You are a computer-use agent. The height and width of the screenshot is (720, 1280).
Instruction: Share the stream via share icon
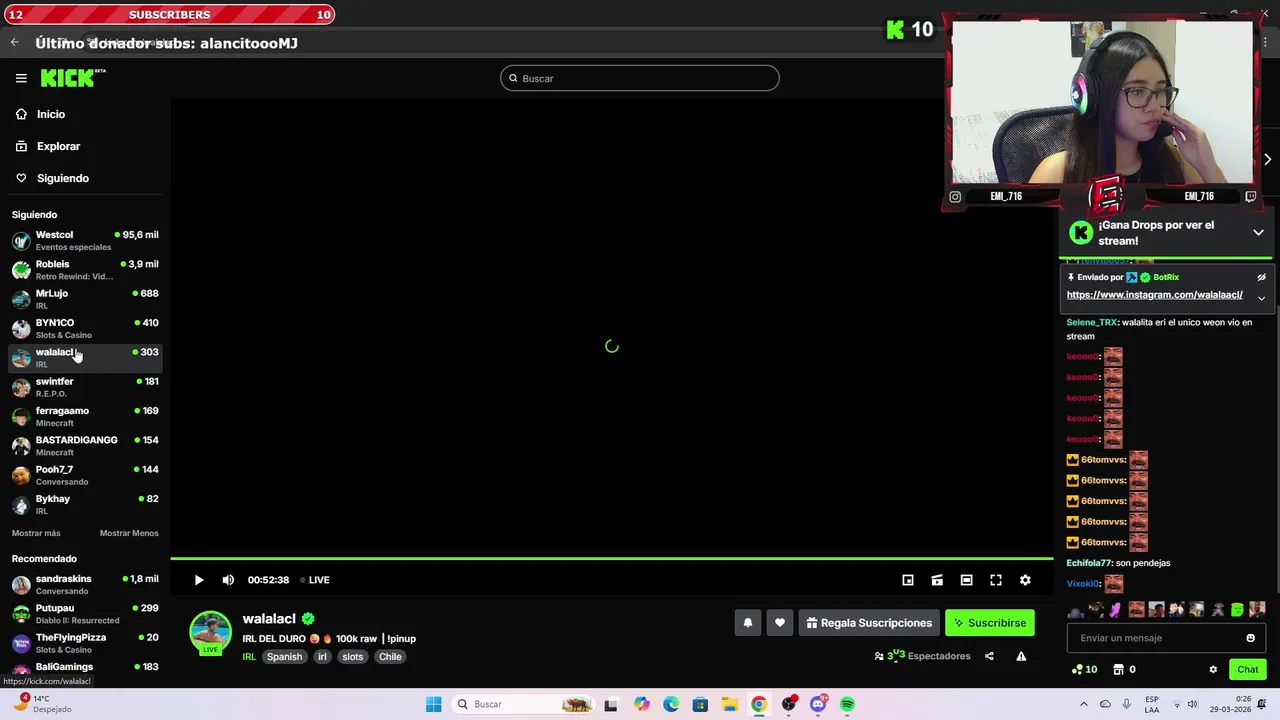click(989, 656)
